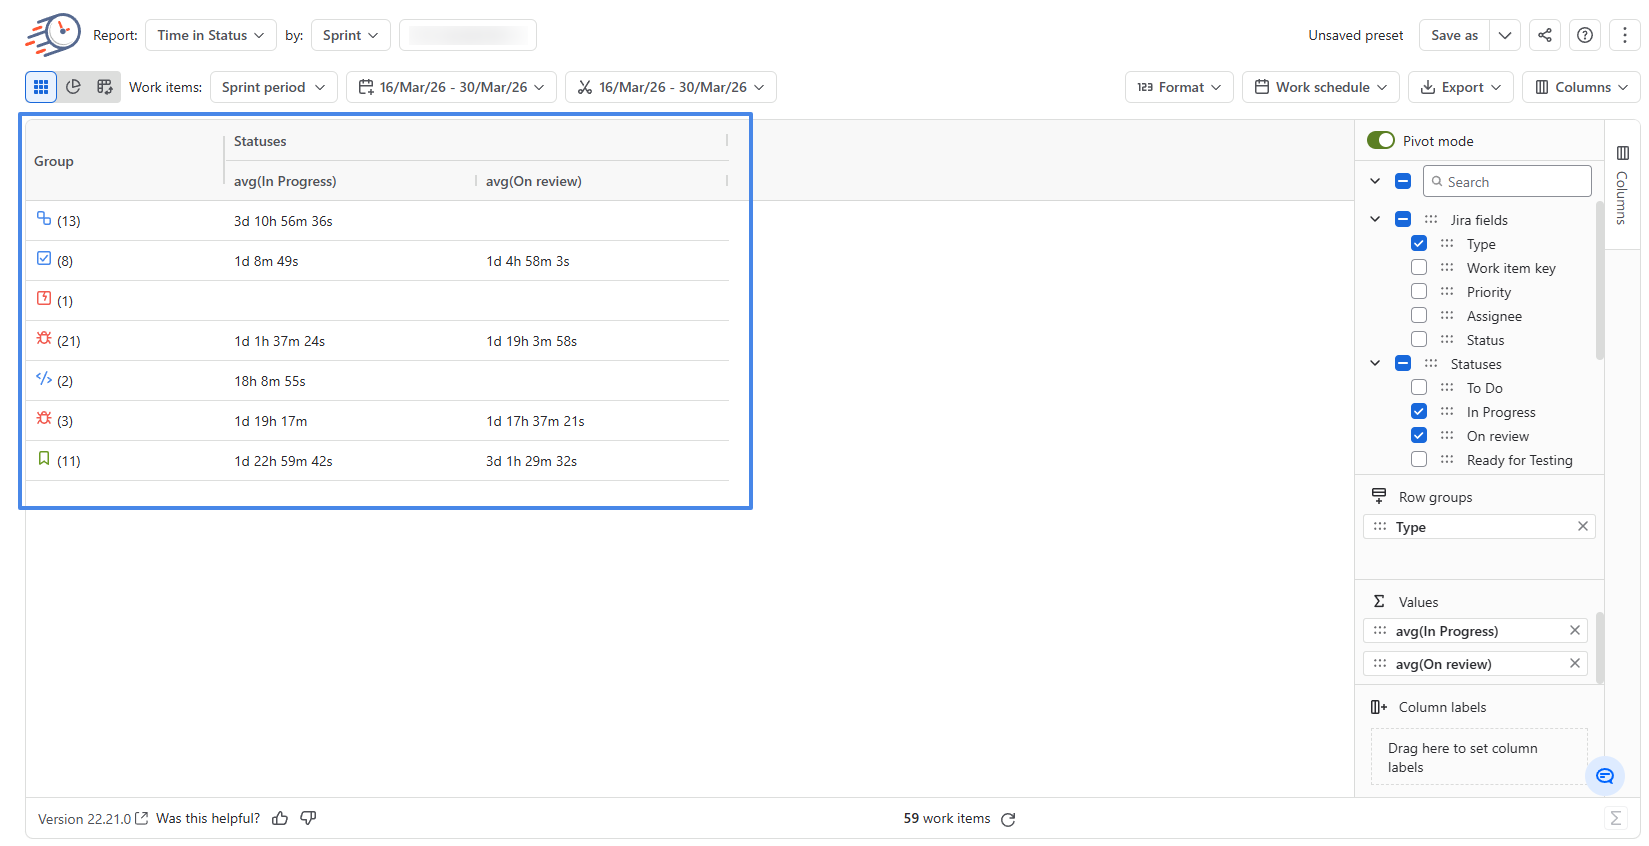The image size is (1649, 846).
Task: Open the Sprint grouping dropdown
Action: pos(350,35)
